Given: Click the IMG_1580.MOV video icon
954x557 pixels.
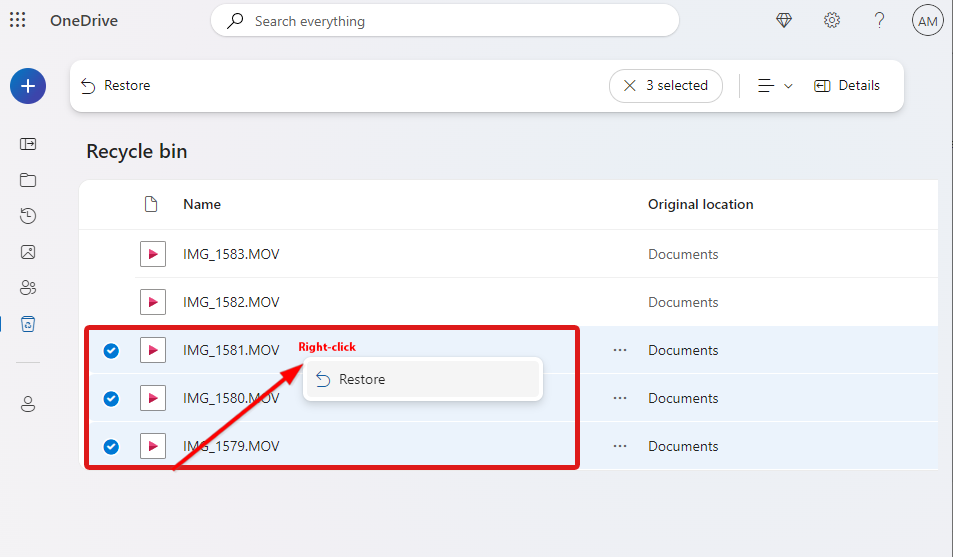Looking at the screenshot, I should click(x=153, y=398).
